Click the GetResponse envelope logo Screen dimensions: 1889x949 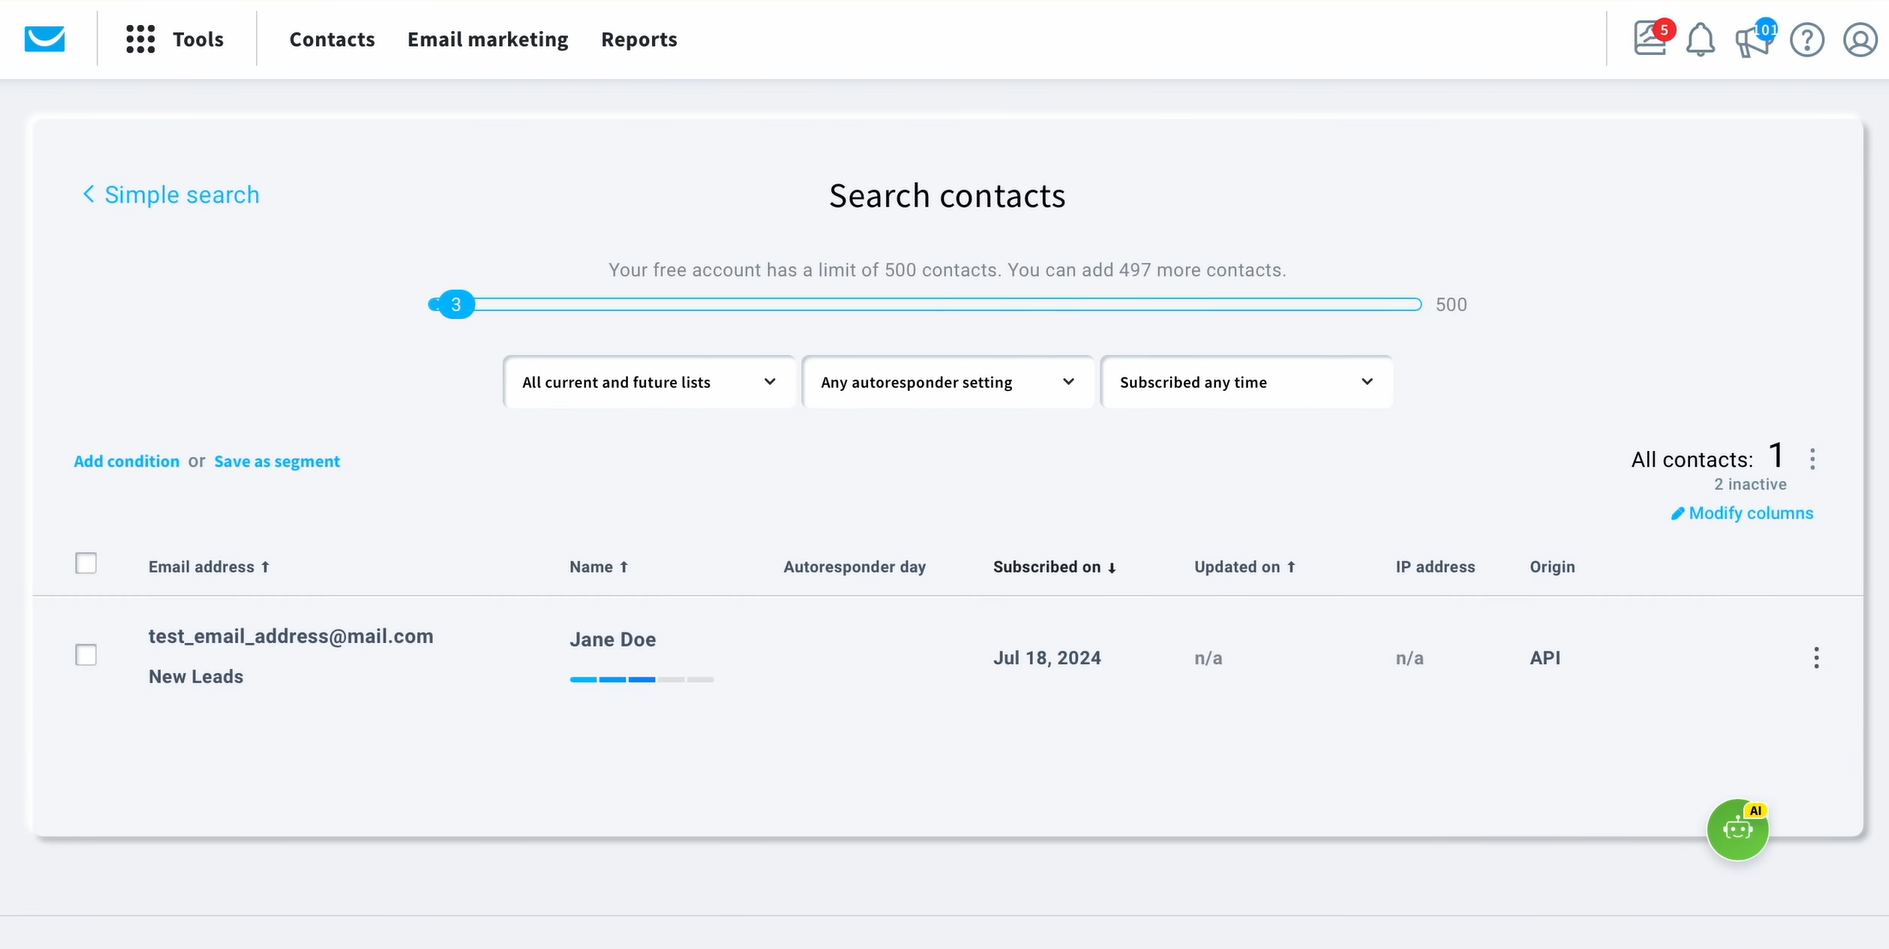pyautogui.click(x=45, y=39)
